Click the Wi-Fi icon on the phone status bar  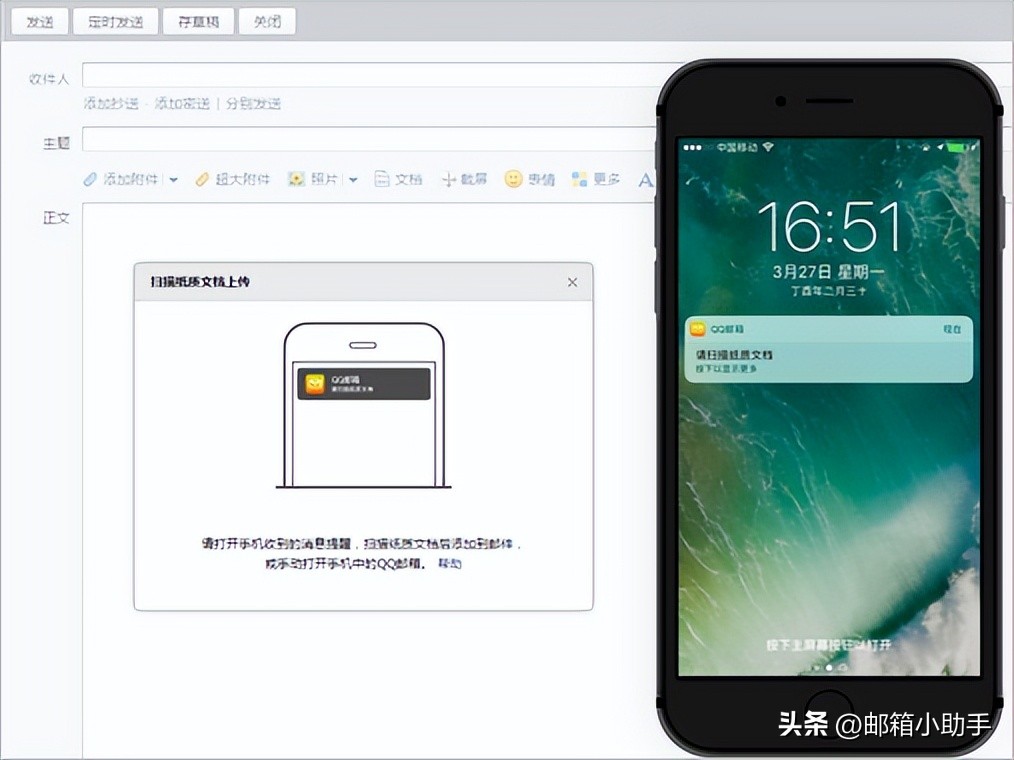coord(767,146)
